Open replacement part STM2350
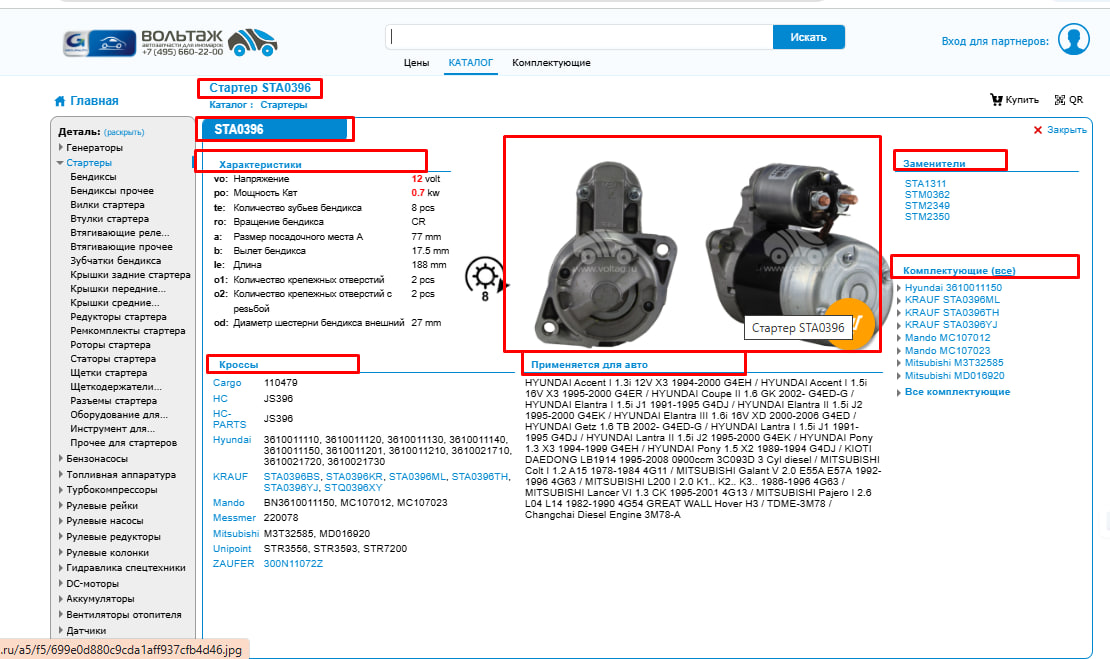This screenshot has height=659, width=1110. 927,217
